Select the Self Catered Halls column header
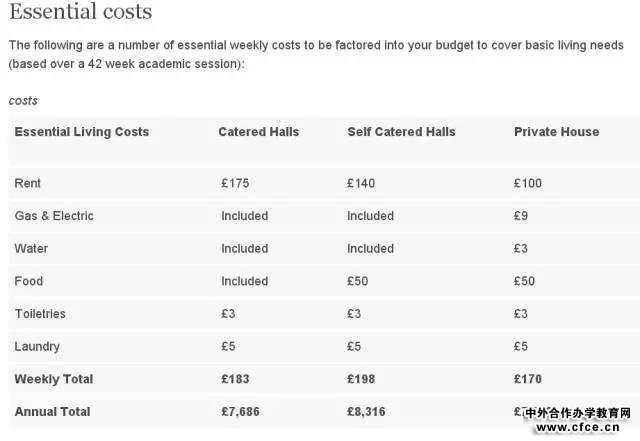 401,131
